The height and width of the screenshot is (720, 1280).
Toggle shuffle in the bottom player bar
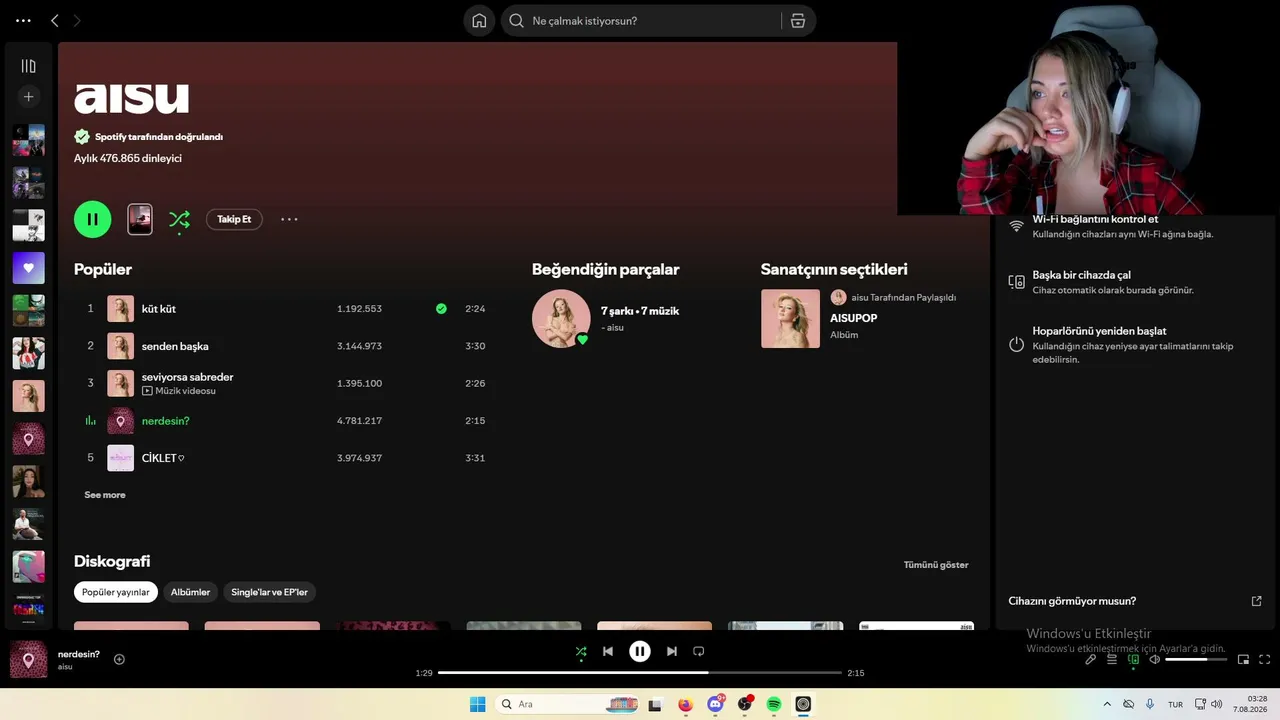coord(581,651)
